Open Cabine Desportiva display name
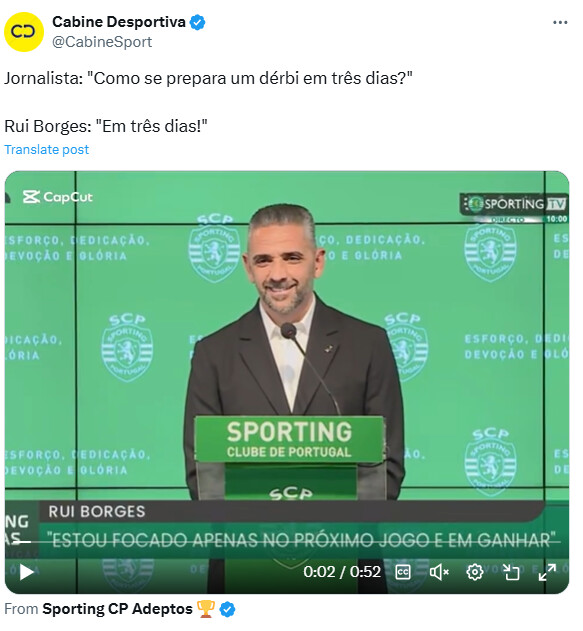 119,22
